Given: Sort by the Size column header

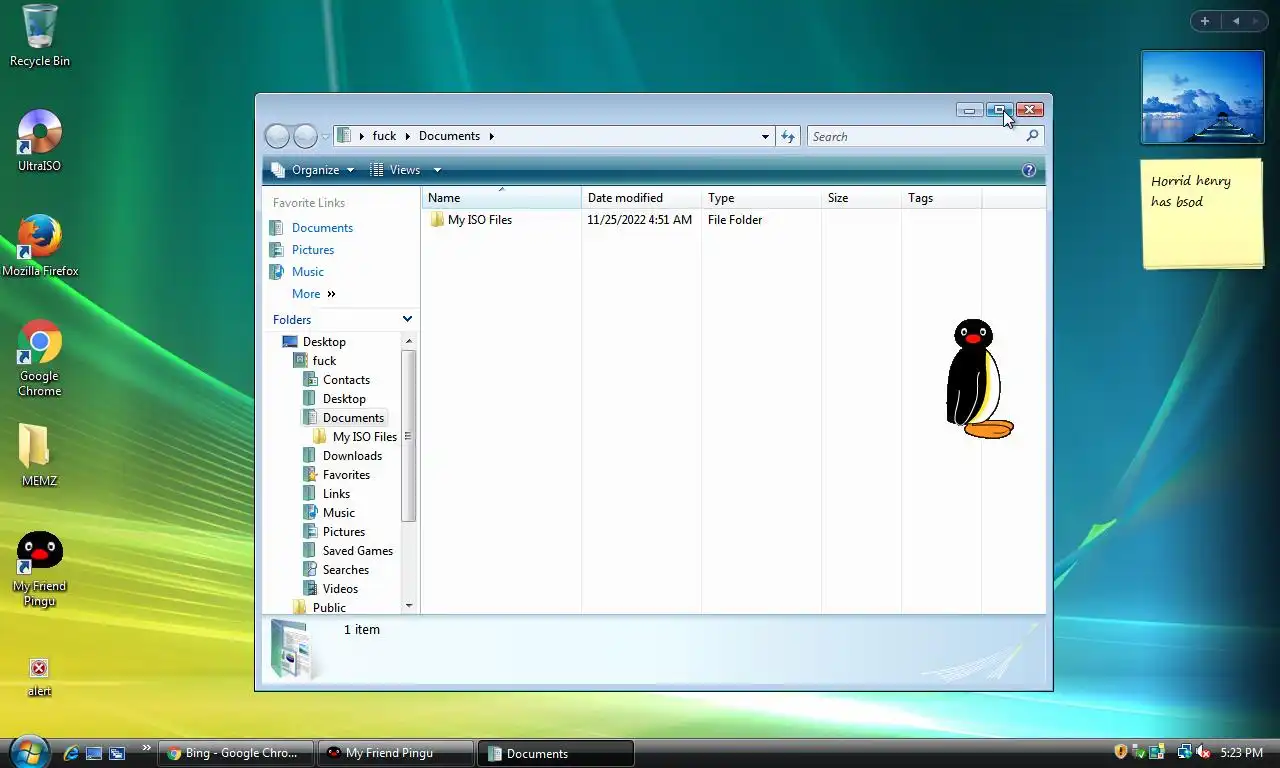Looking at the screenshot, I should coord(861,198).
